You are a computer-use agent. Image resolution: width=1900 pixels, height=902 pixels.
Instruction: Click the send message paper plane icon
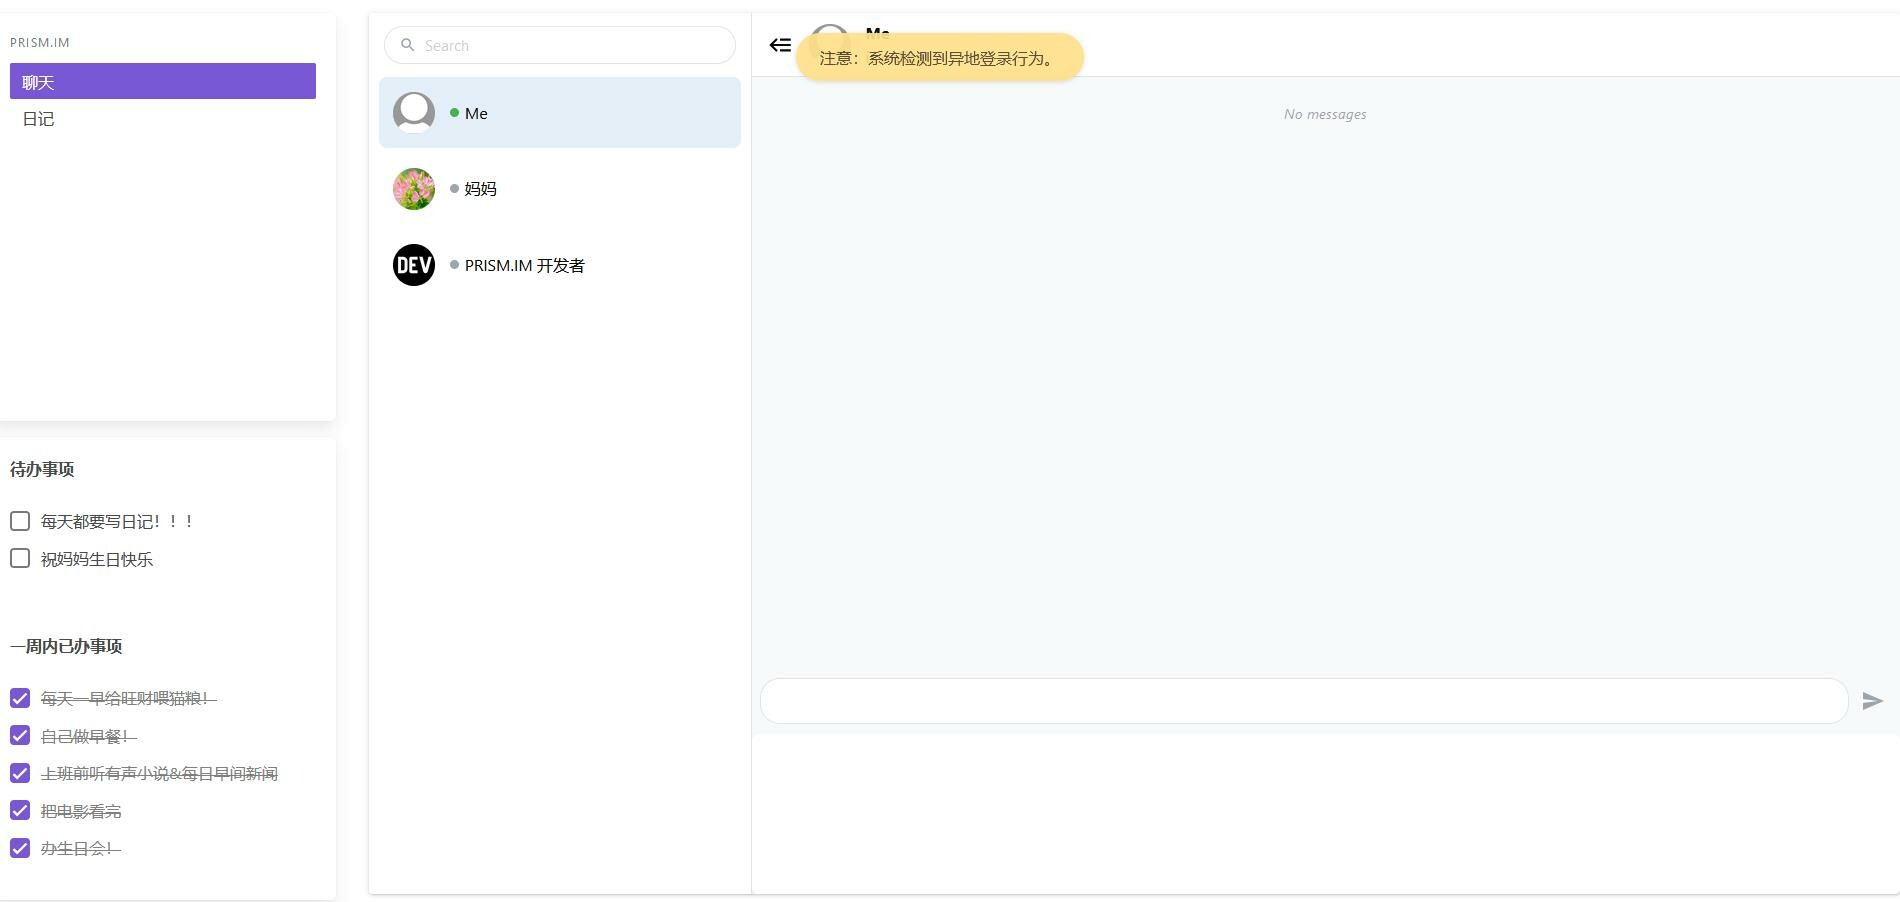[1872, 700]
